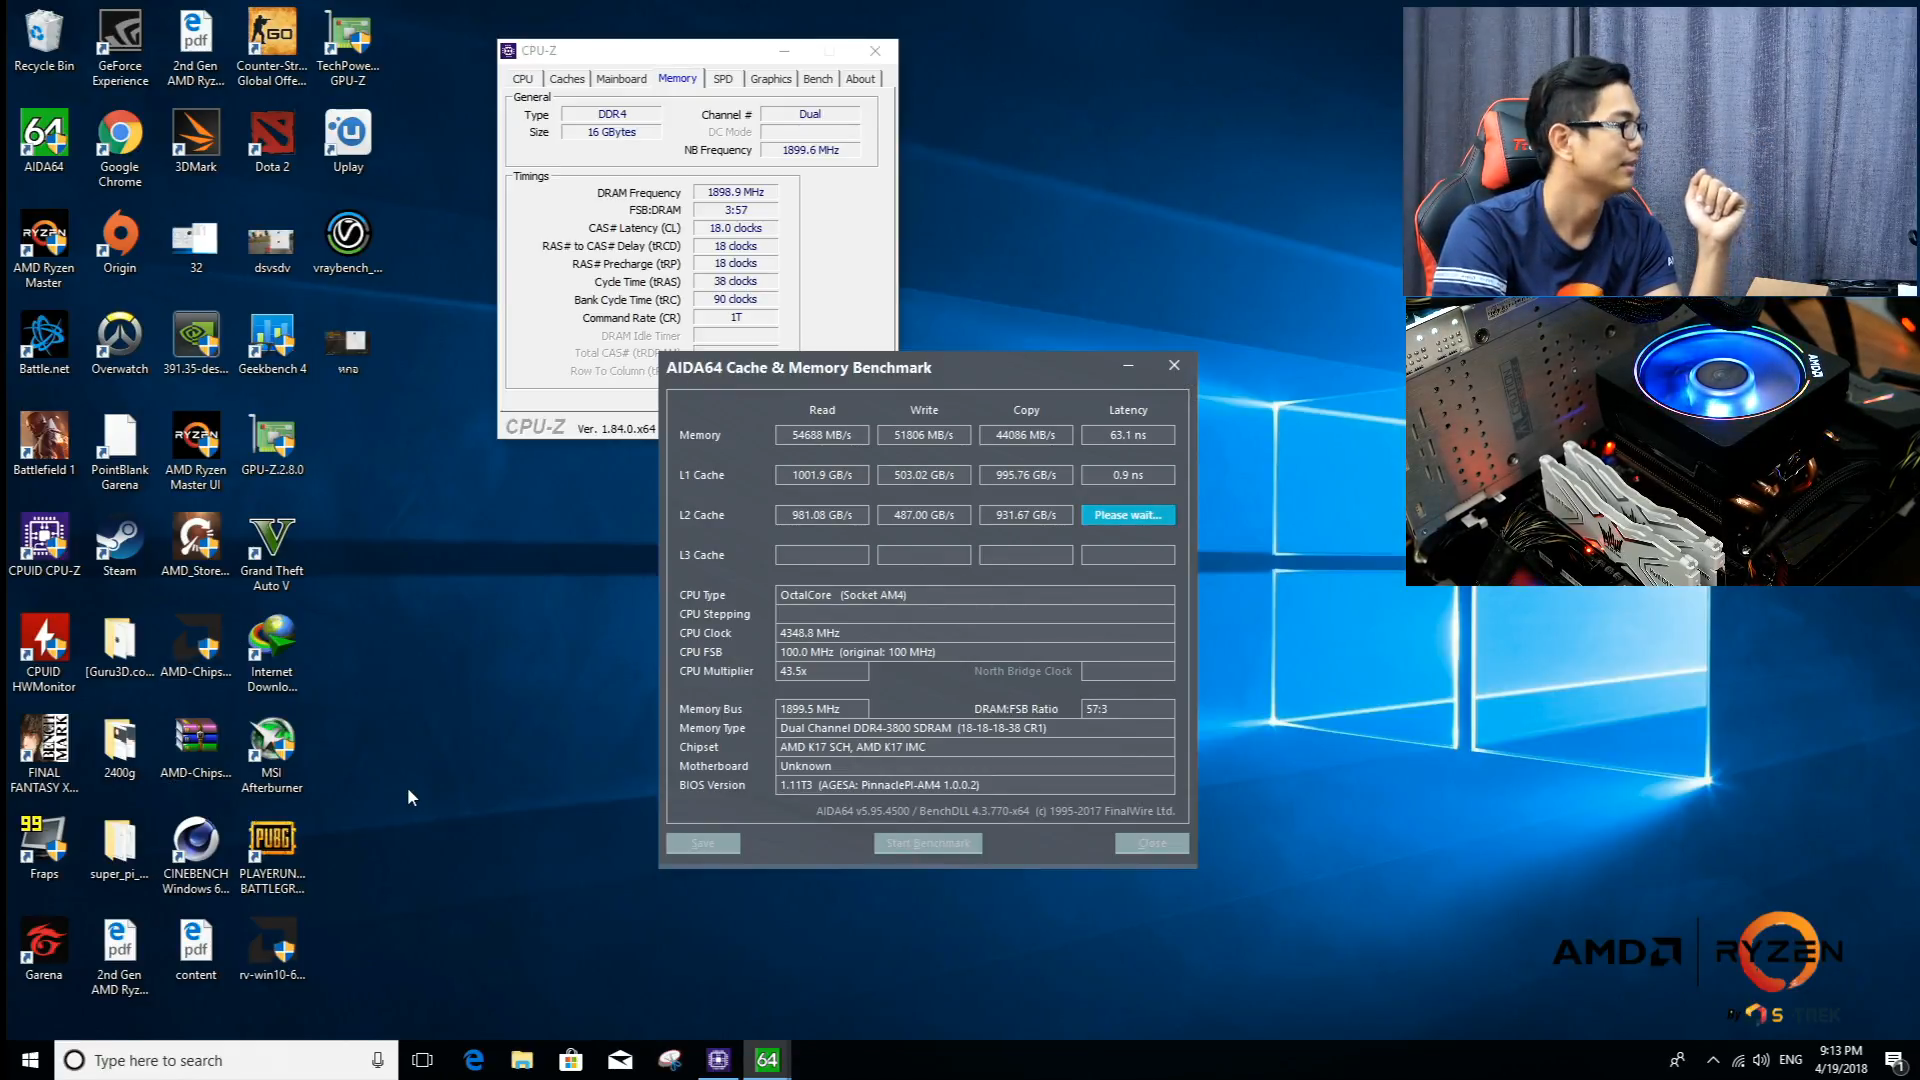Launch the CINEBENCH Windows 64 shortcut
The image size is (1920, 1080).
coord(196,841)
